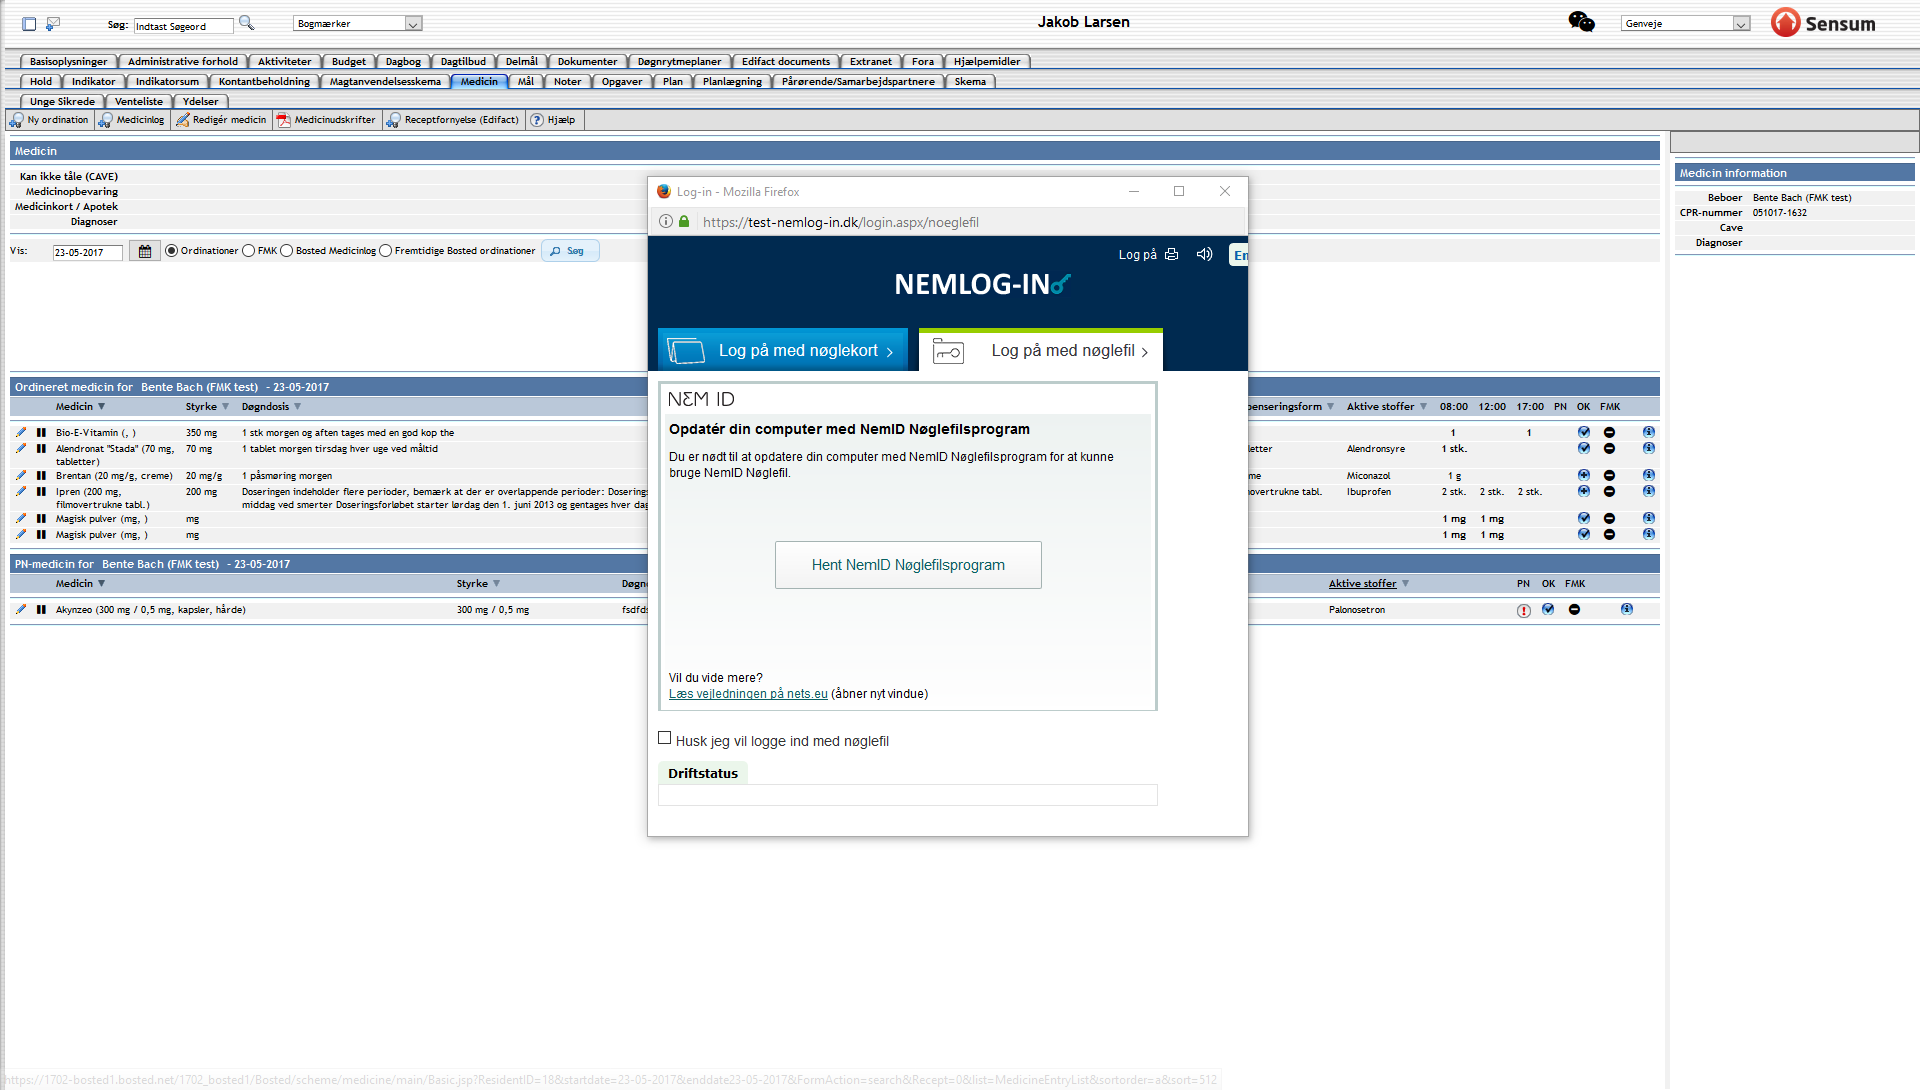Switch to the Dagbog tab
The image size is (1920, 1090).
pyautogui.click(x=403, y=62)
